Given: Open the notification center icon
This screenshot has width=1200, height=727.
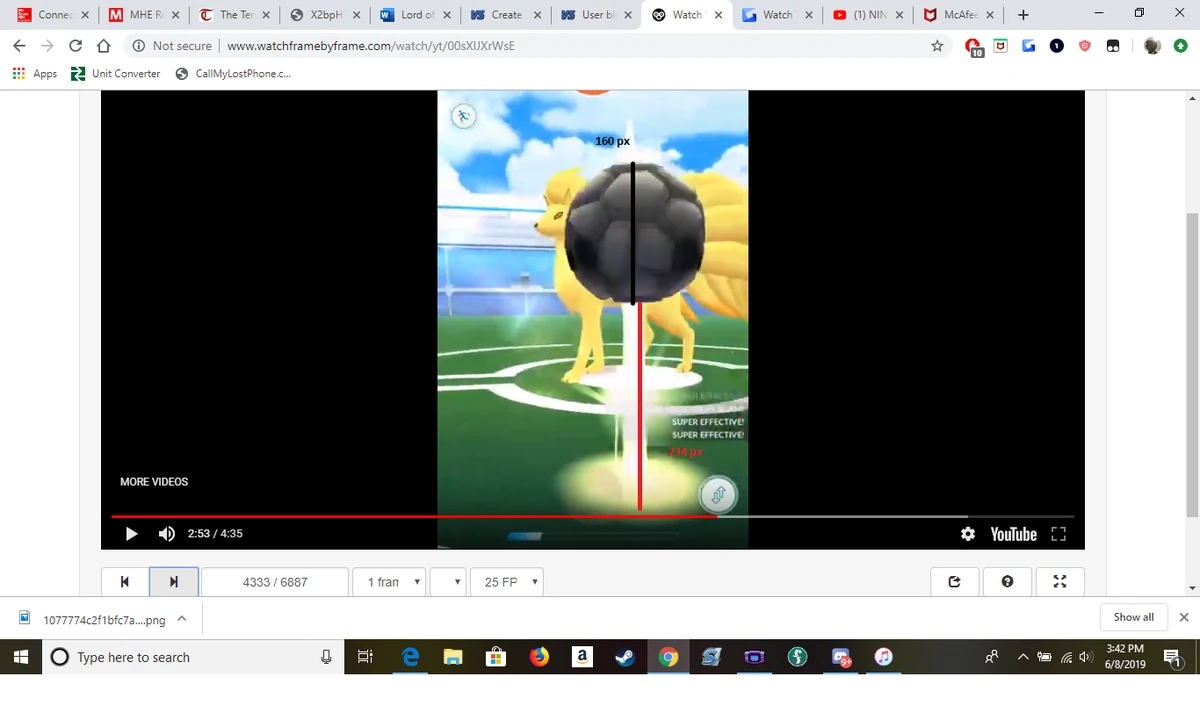Looking at the screenshot, I should click(x=1173, y=657).
